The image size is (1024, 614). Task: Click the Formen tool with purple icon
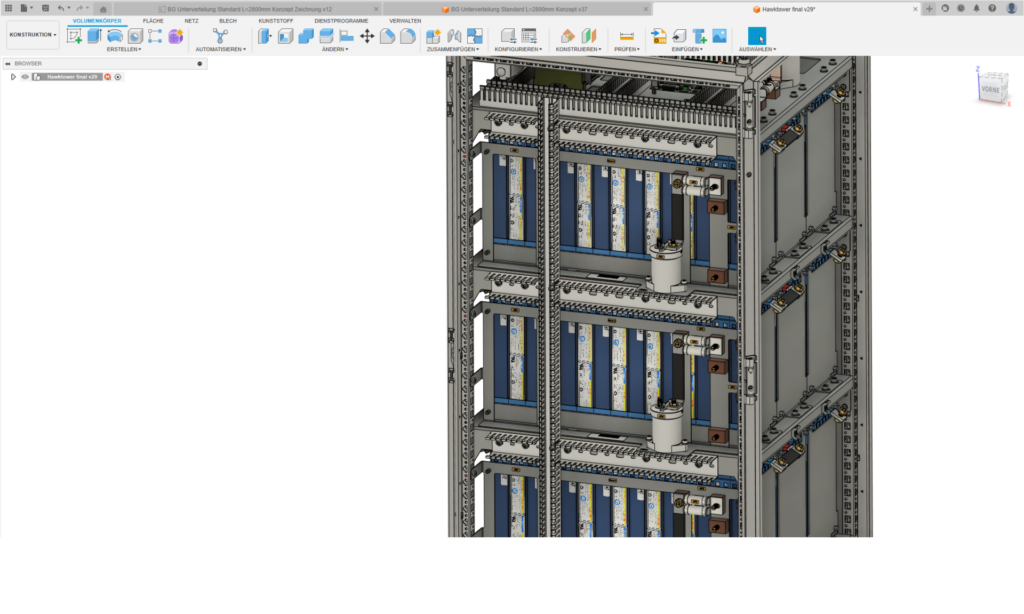176,35
